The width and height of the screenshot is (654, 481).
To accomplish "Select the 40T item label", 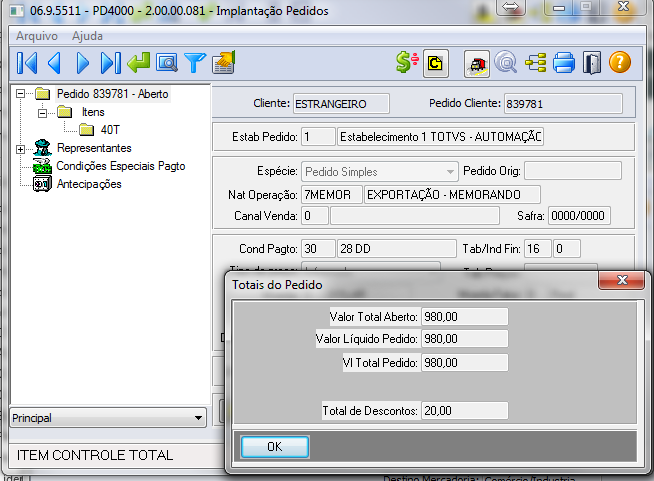I will [x=110, y=130].
